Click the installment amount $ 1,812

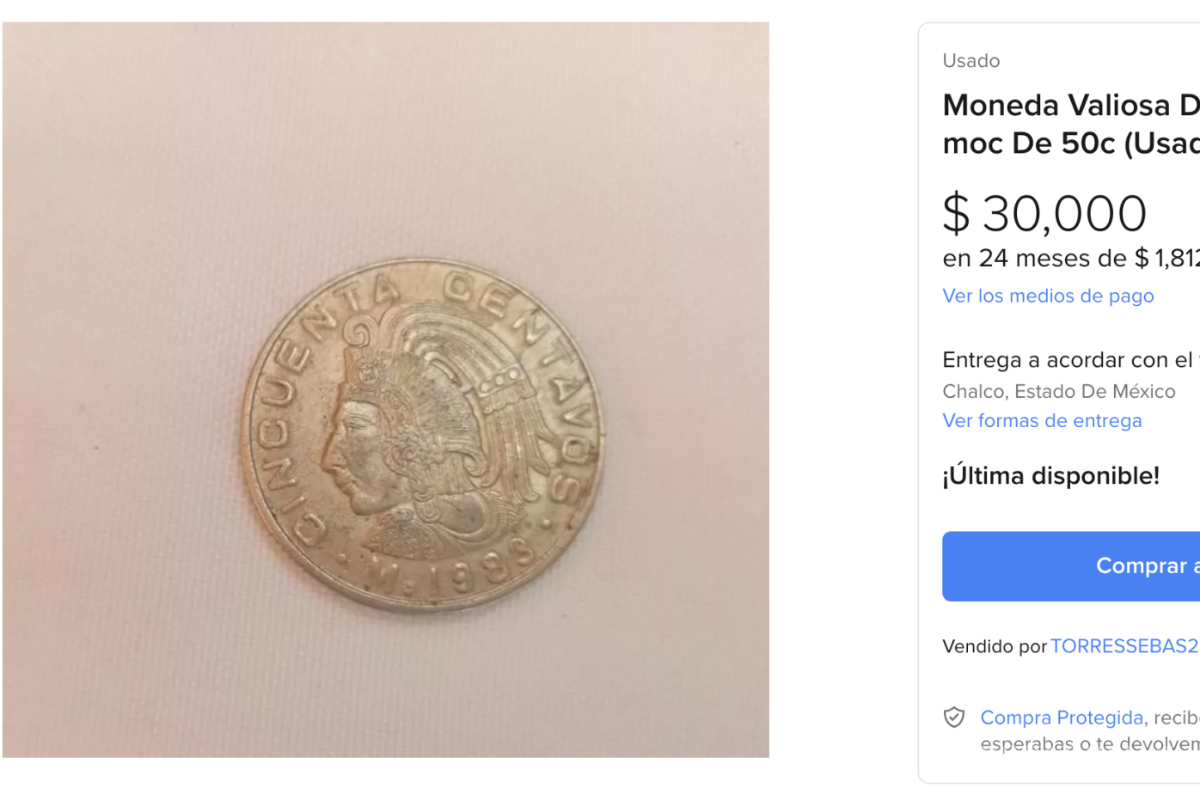(1165, 258)
